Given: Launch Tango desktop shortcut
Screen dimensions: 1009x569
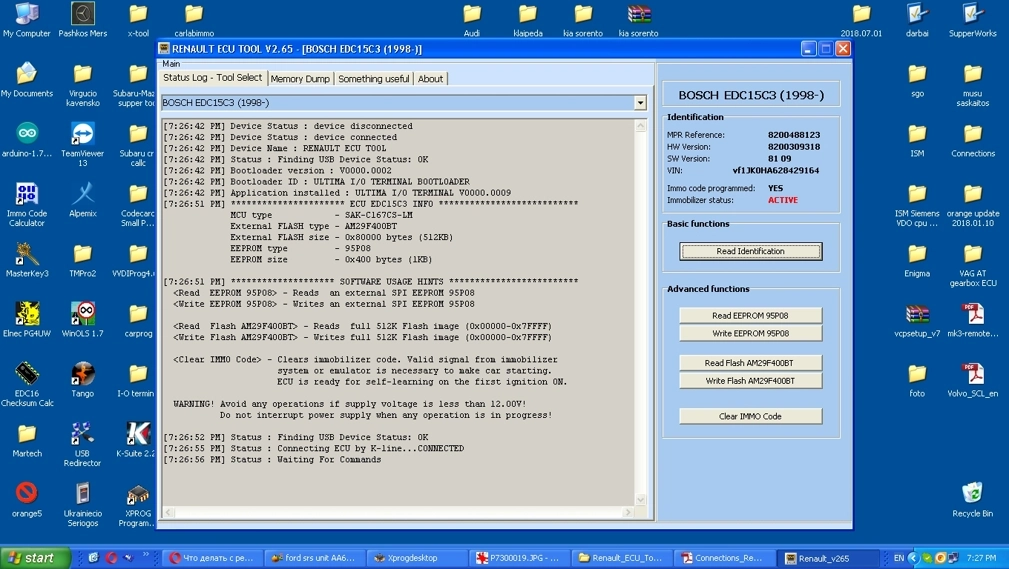Looking at the screenshot, I should click(x=82, y=378).
